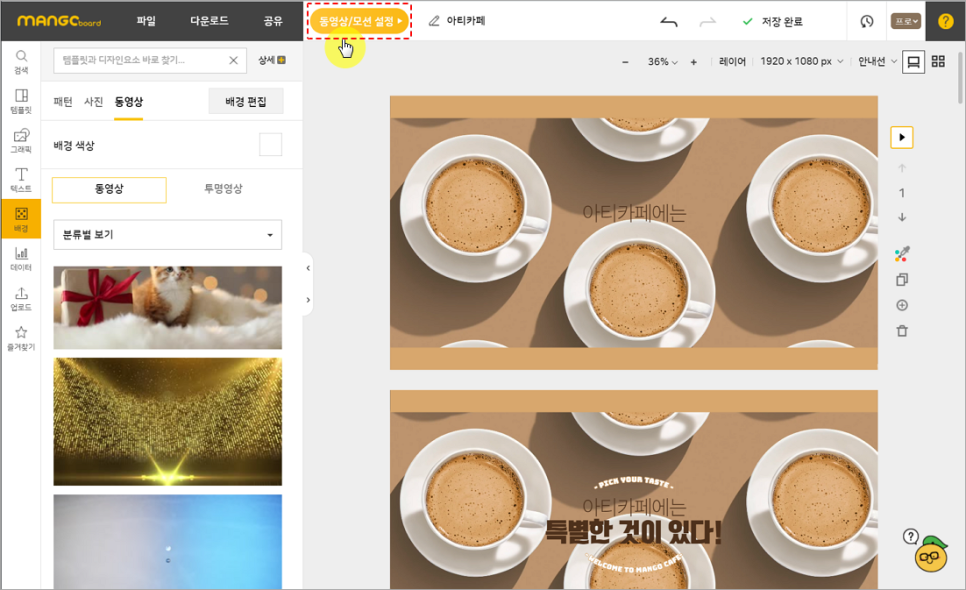The image size is (966, 590).
Task: Select the 아티카페에는 text on first slide
Action: pos(634,213)
